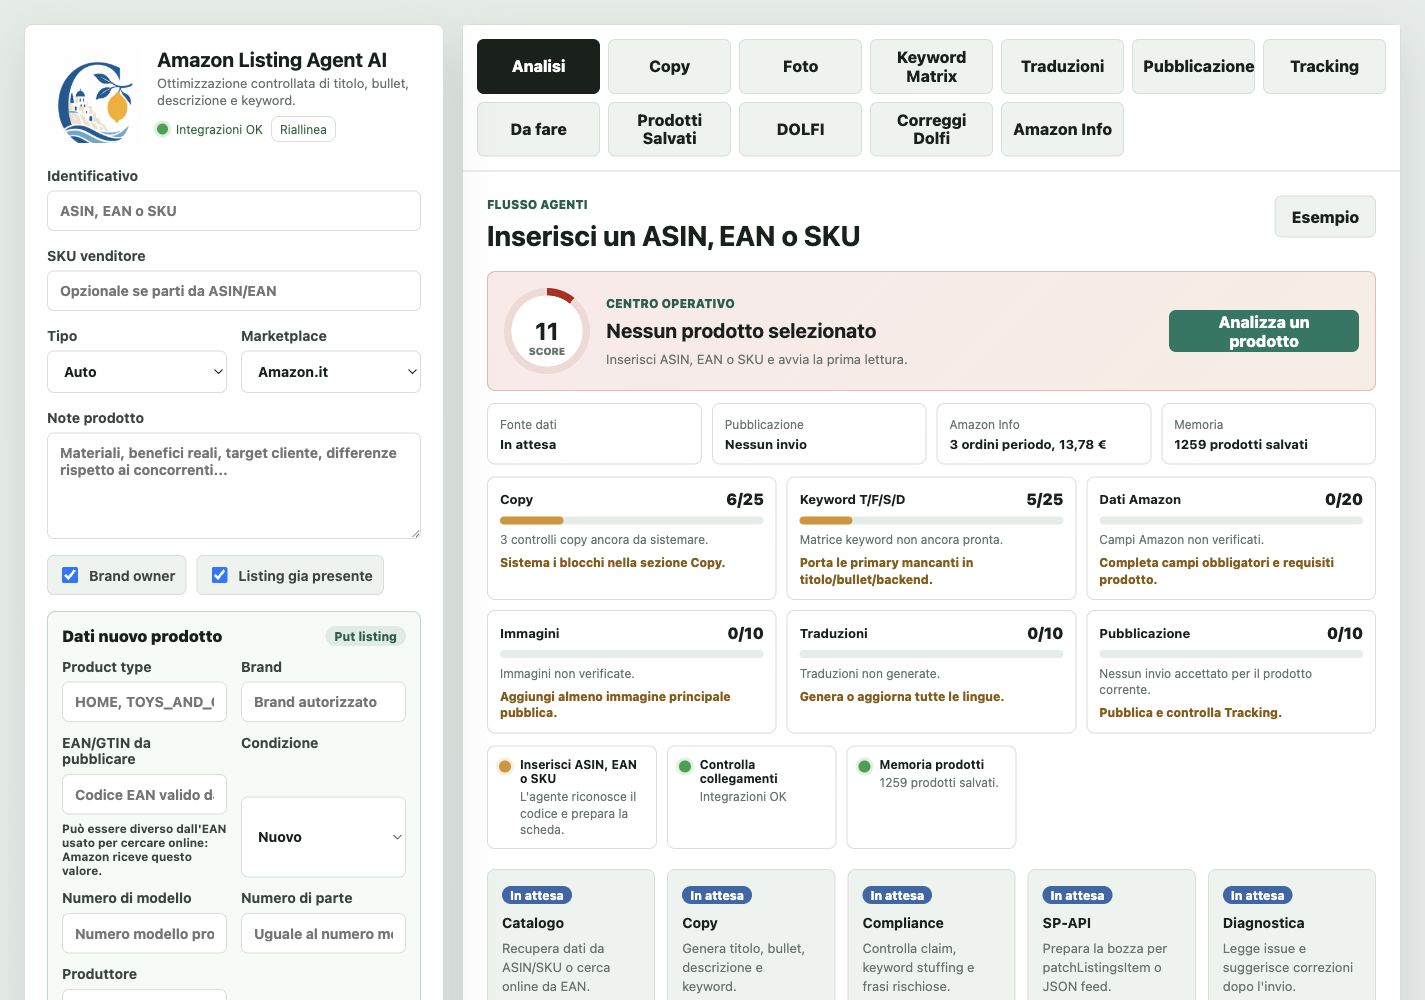This screenshot has height=1000, width=1425.
Task: Click the Immagini 0/10 progress bar
Action: tap(631, 654)
